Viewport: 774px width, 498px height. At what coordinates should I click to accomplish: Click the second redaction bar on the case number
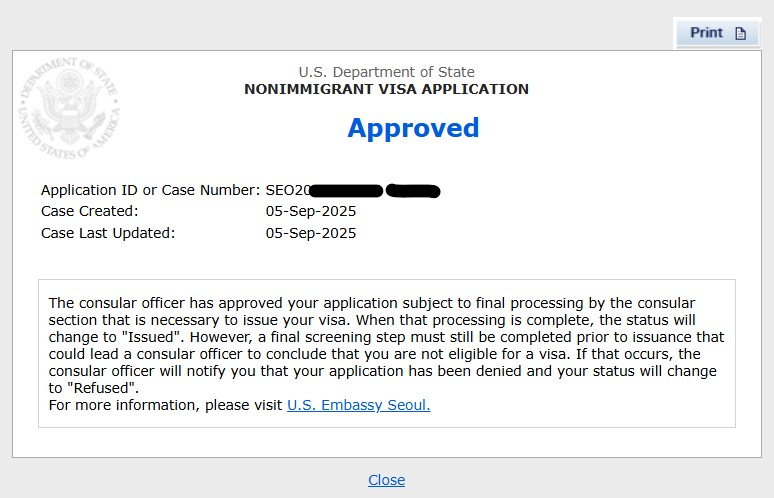(x=413, y=190)
